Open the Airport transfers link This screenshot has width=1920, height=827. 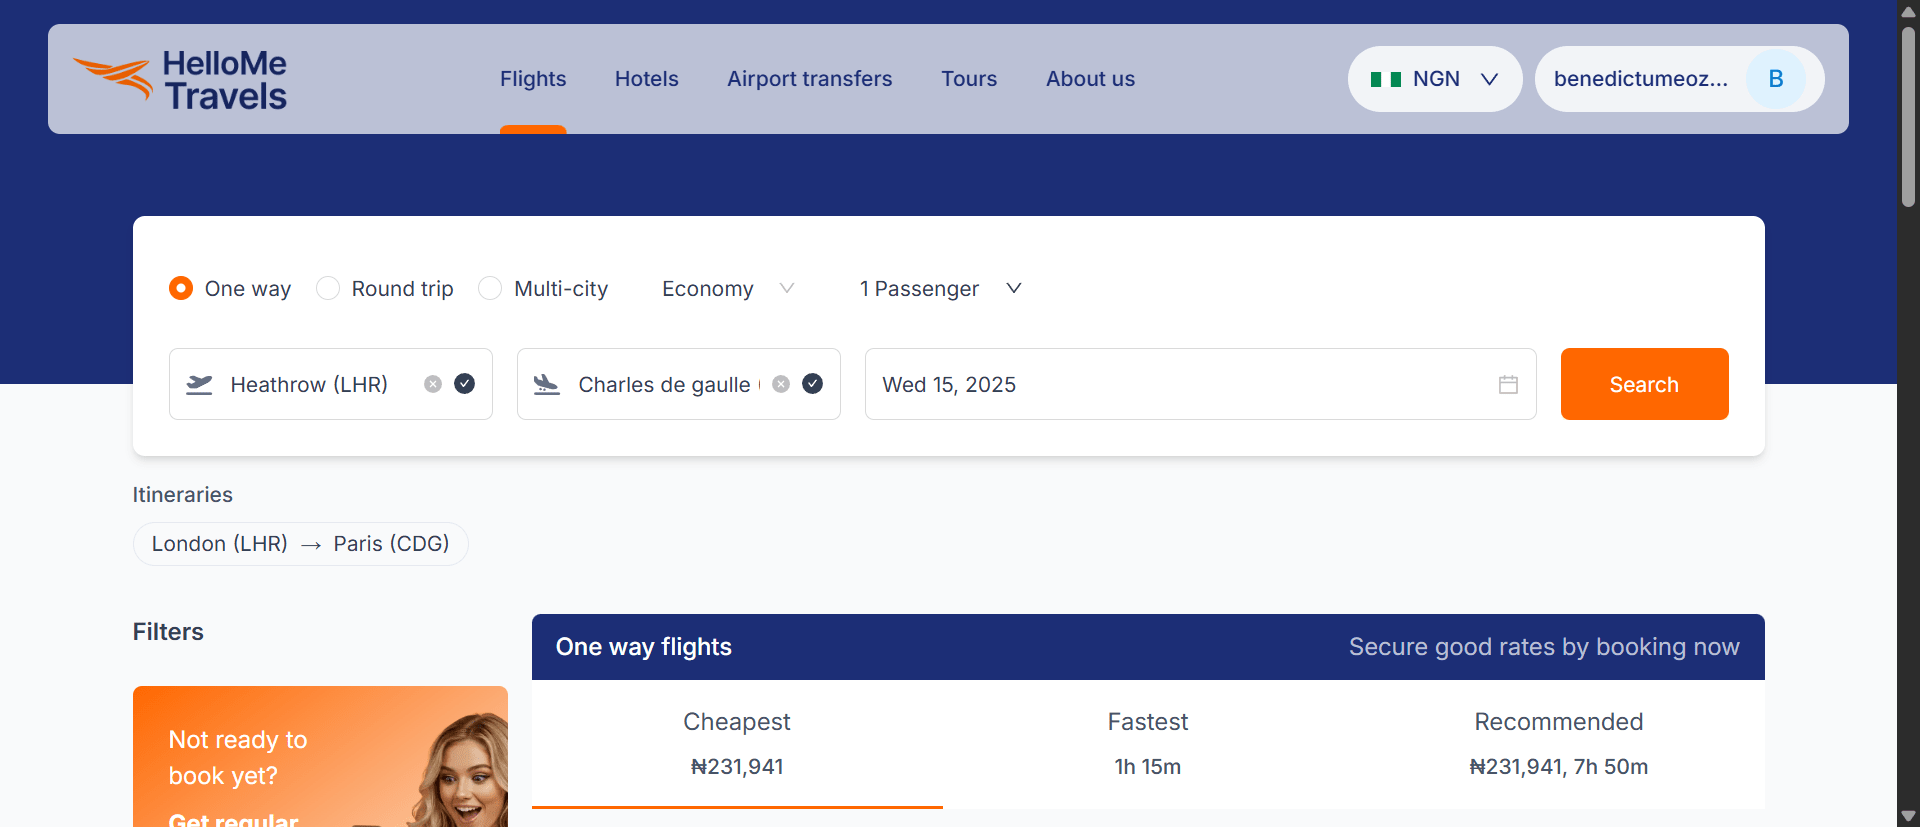coord(809,79)
